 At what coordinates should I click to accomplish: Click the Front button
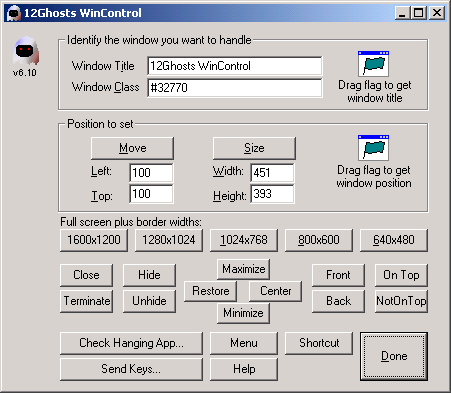(x=338, y=275)
